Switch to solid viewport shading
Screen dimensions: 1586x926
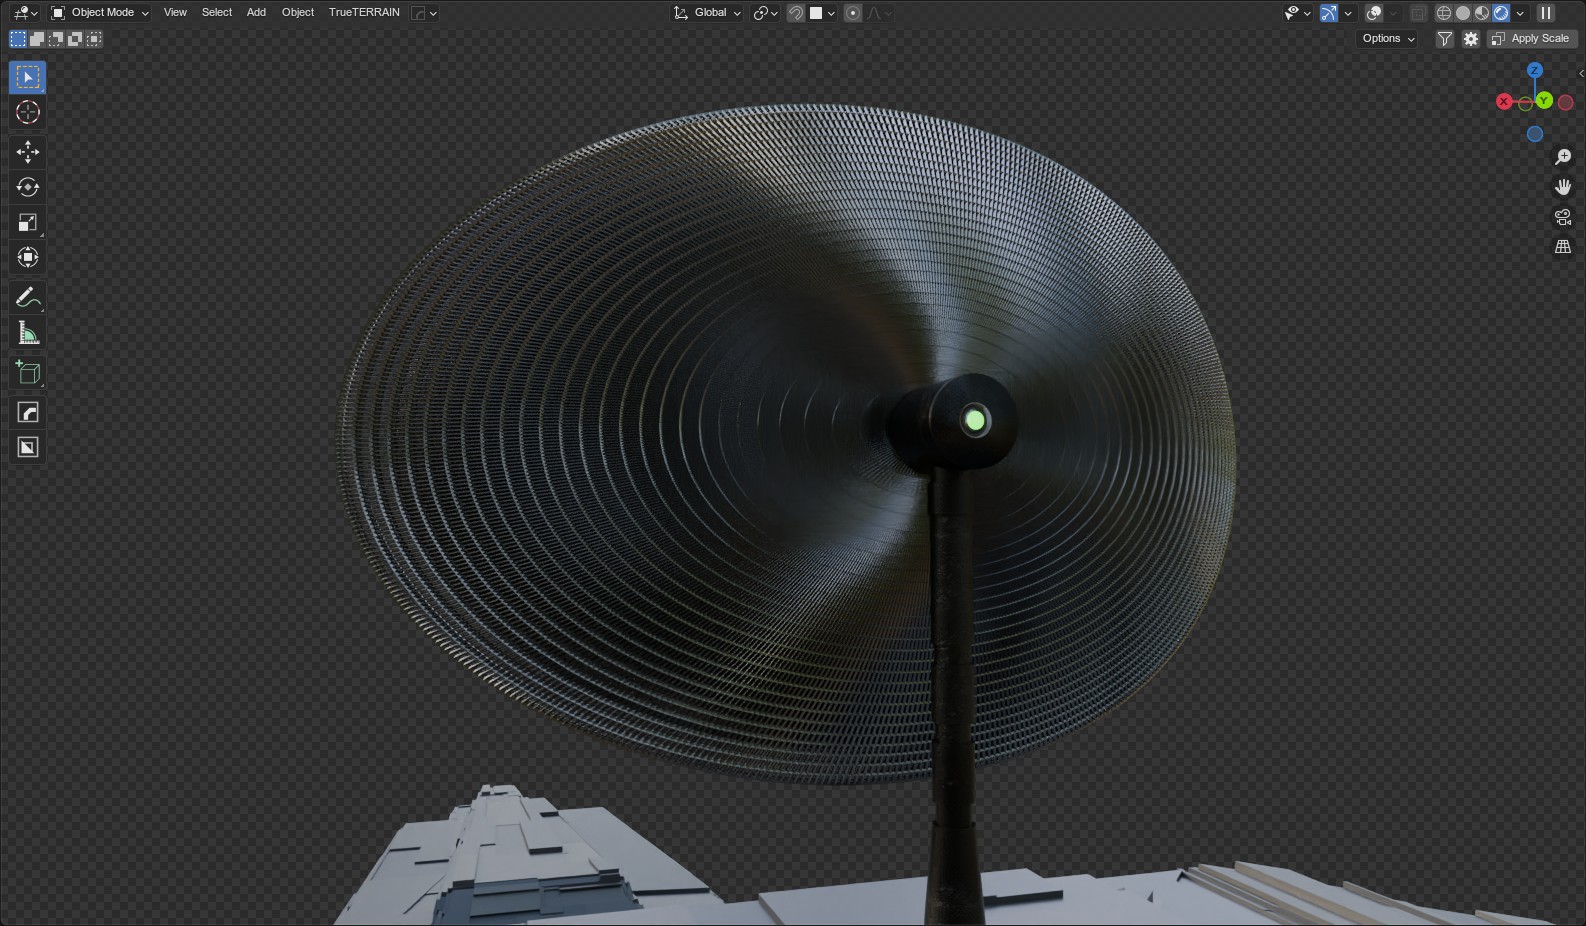1463,13
